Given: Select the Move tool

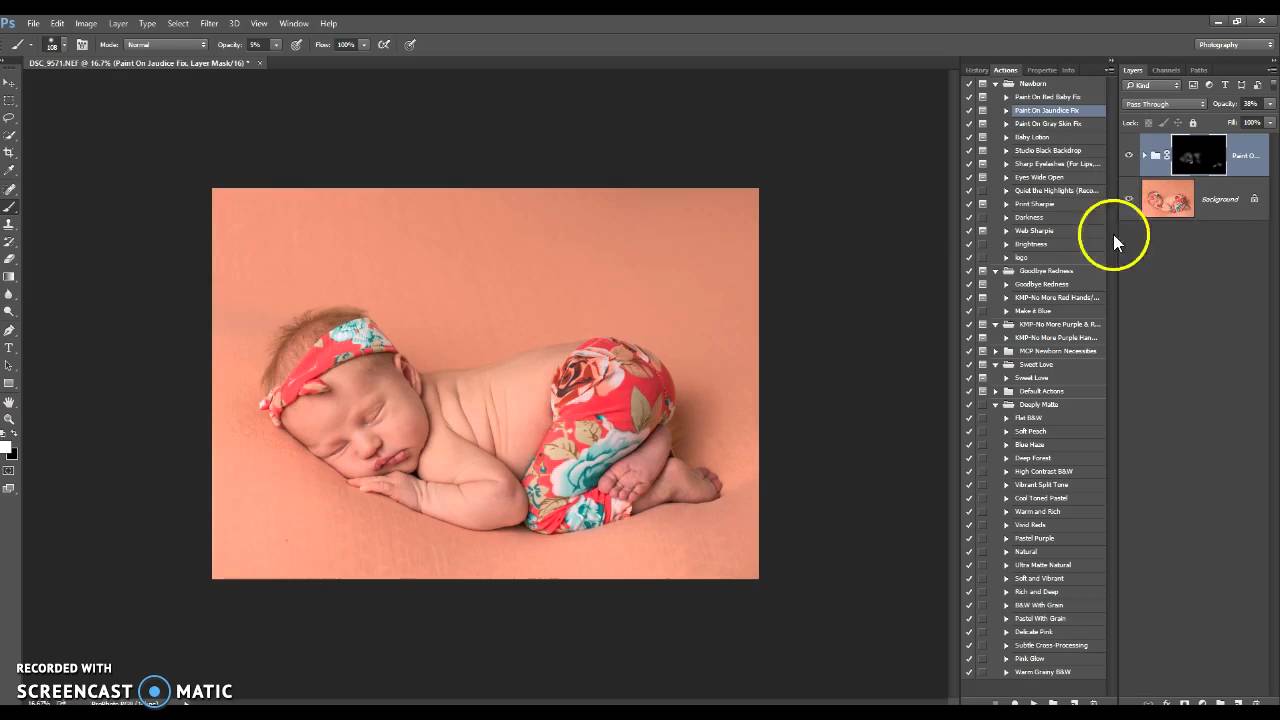Looking at the screenshot, I should [9, 83].
